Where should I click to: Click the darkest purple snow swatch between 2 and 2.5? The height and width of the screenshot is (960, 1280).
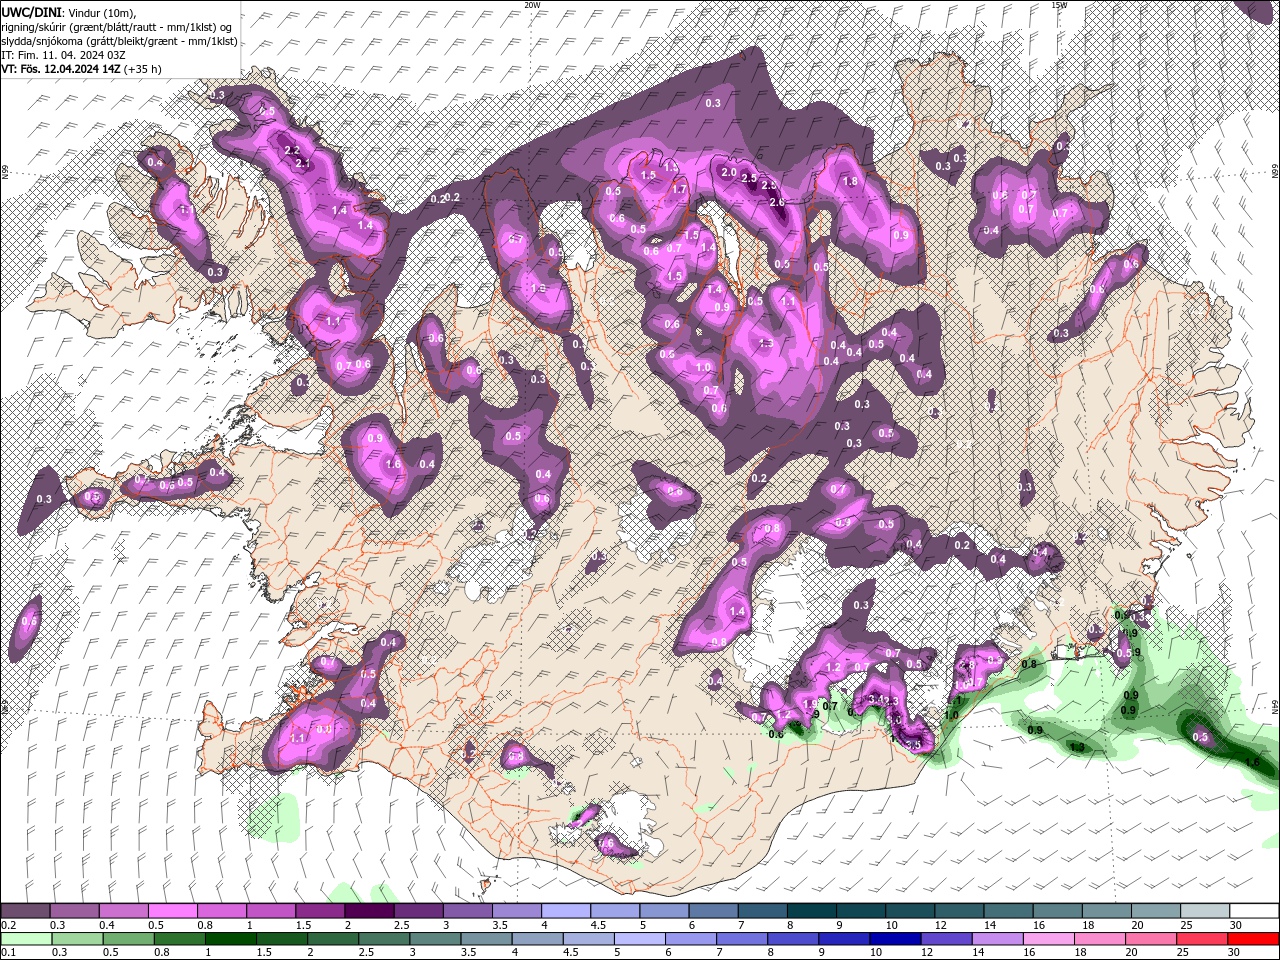[x=368, y=911]
